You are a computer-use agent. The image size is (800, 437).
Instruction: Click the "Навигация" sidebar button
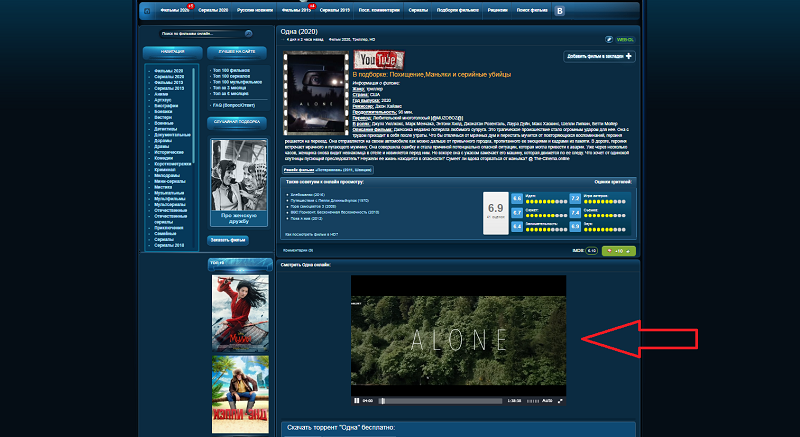[172, 53]
